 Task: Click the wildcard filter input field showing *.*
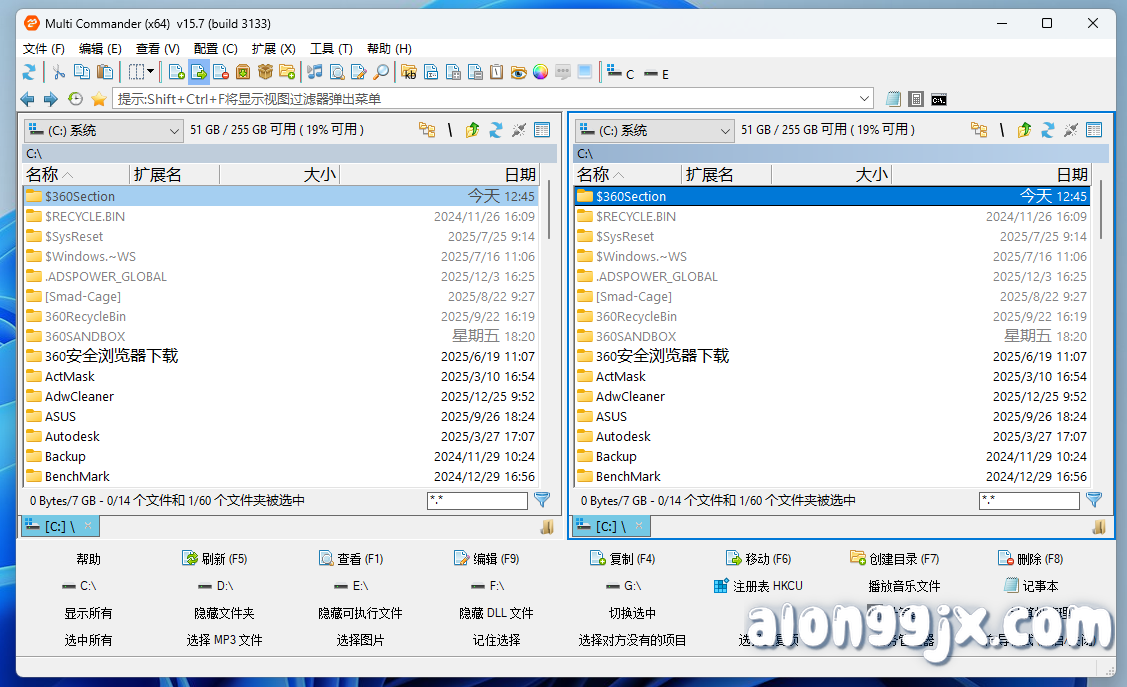477,500
